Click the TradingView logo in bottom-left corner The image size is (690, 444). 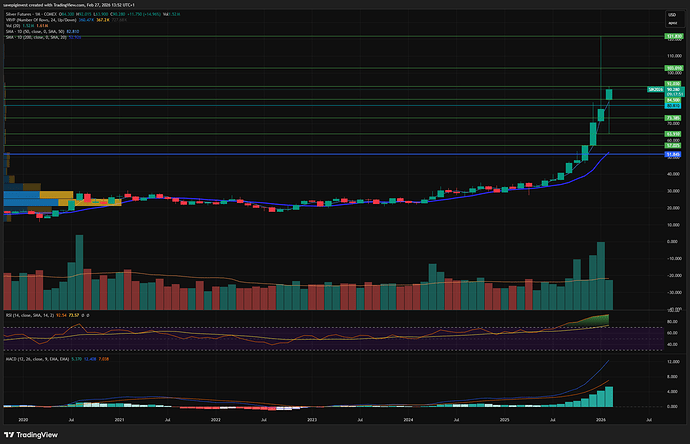(32, 433)
